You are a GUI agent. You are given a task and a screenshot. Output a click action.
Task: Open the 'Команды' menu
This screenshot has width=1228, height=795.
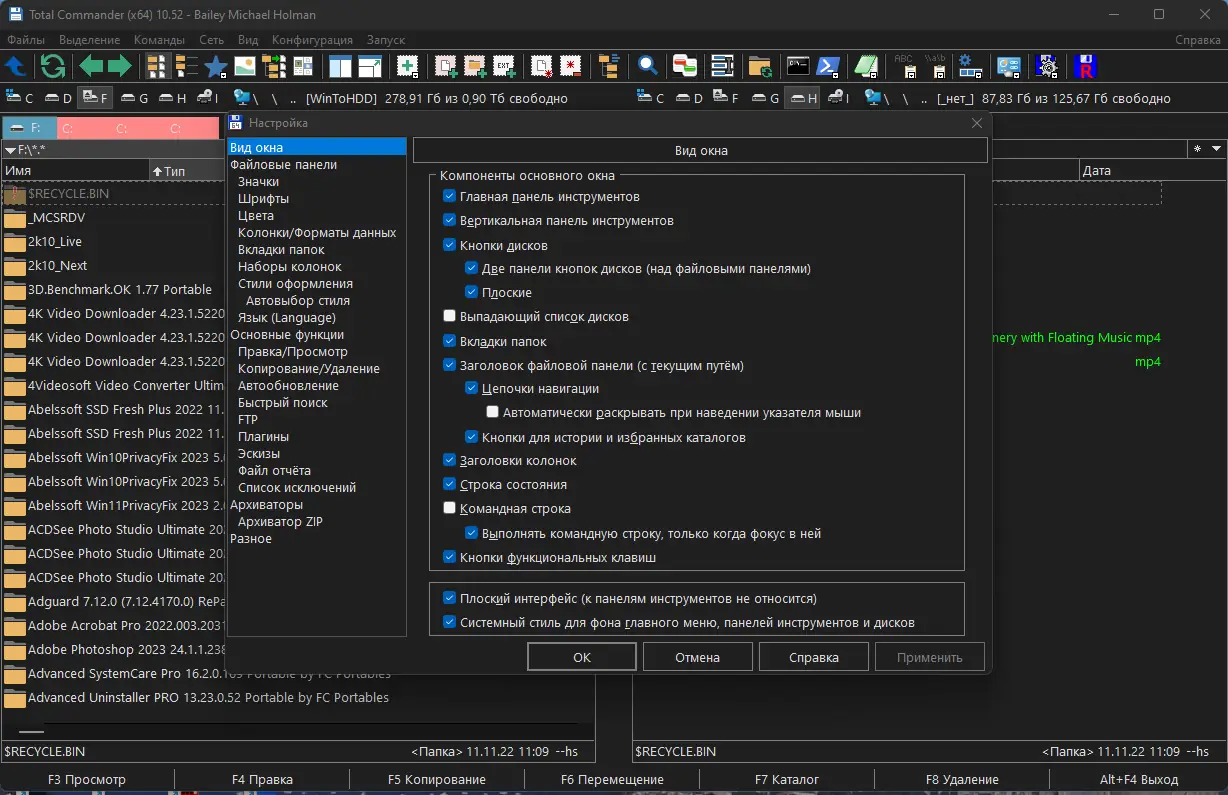[159, 40]
